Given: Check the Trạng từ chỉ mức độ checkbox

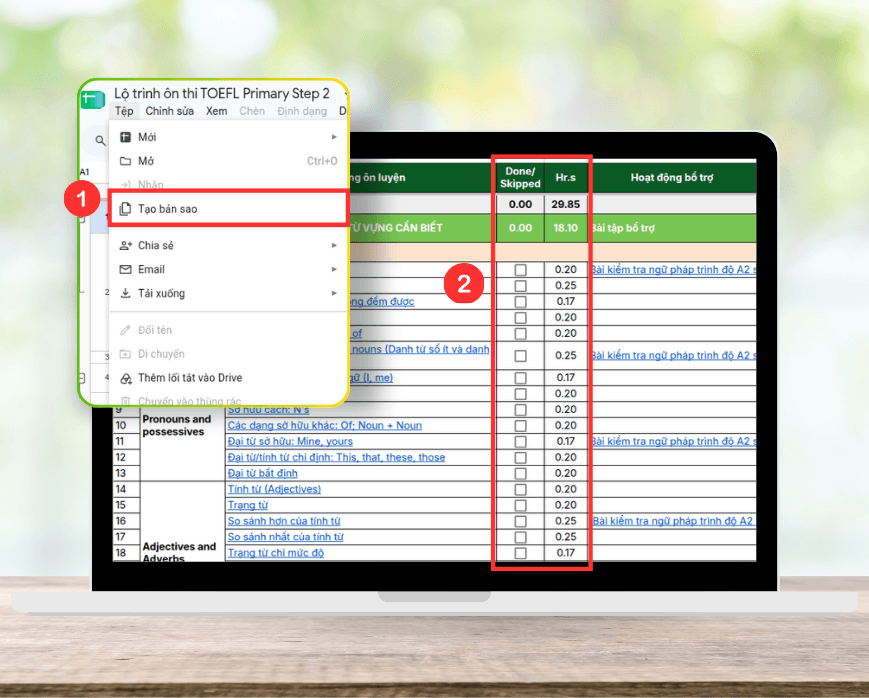Looking at the screenshot, I should pyautogui.click(x=520, y=553).
